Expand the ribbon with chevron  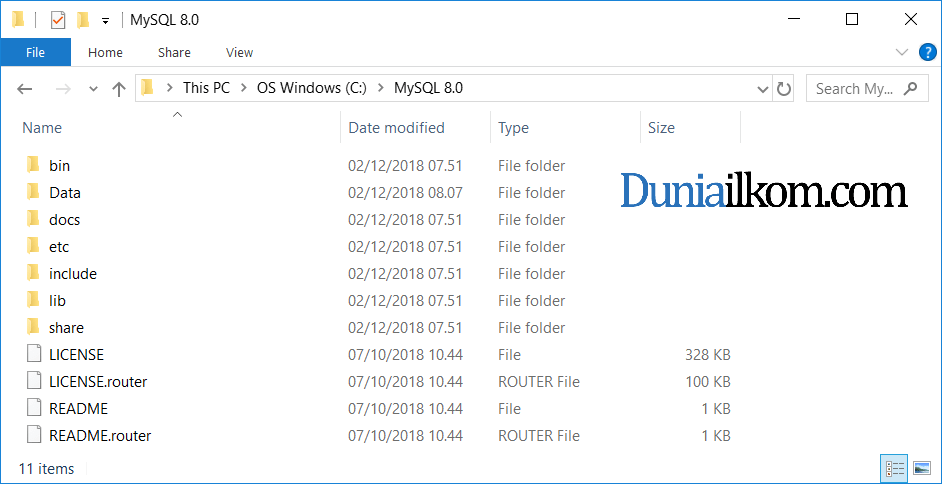(901, 52)
